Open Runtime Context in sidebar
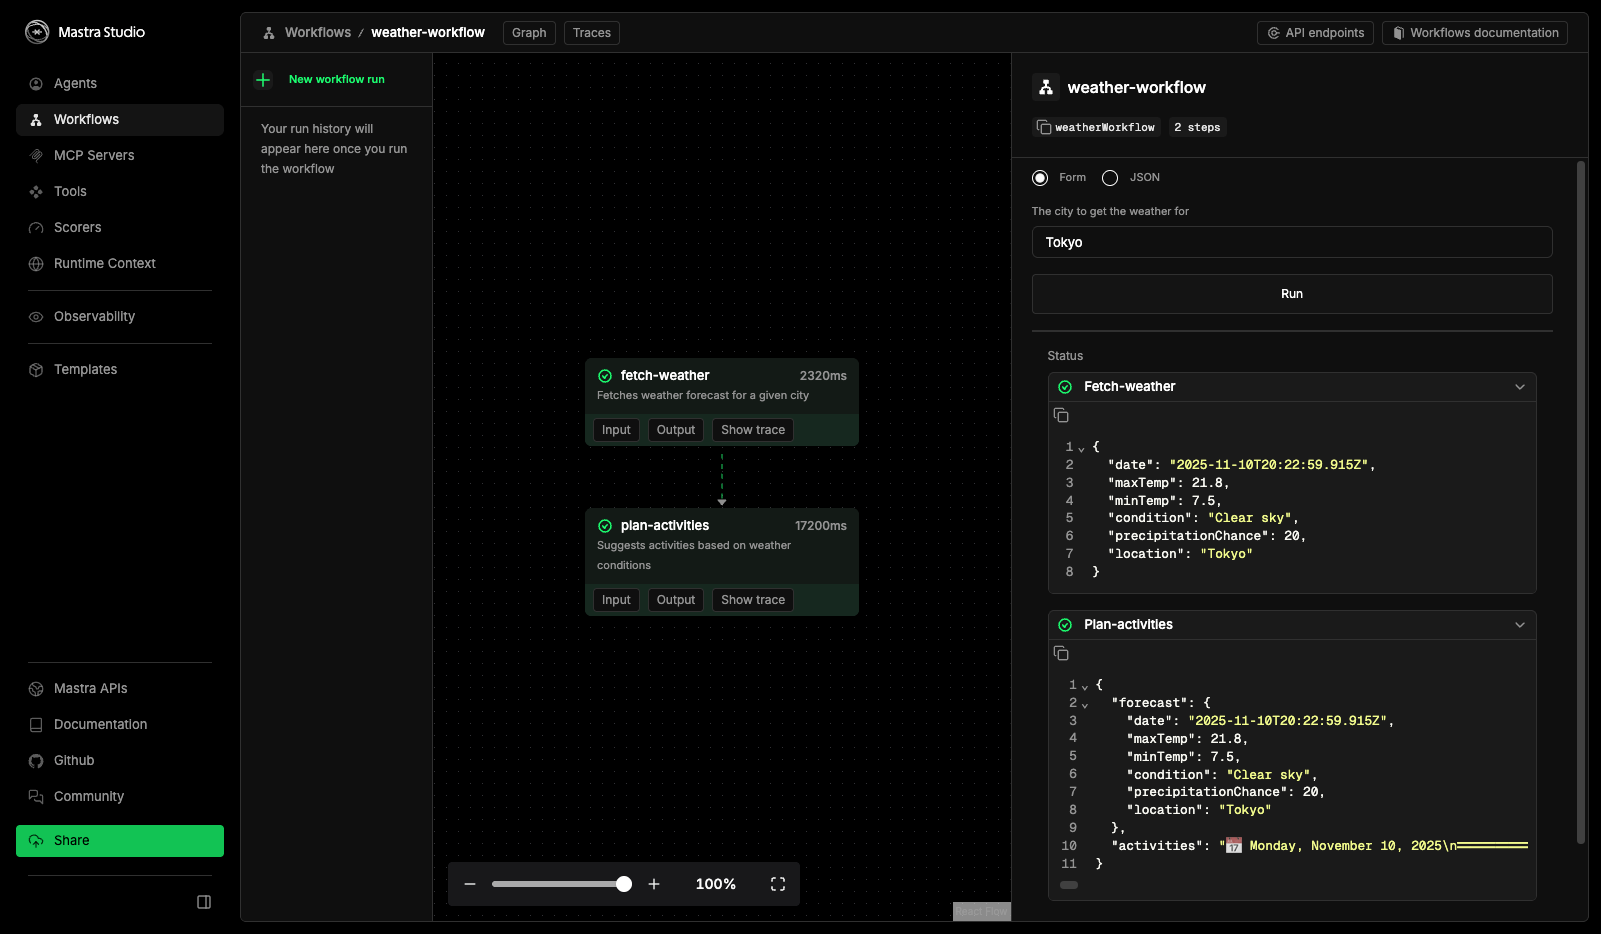Screen dimensions: 1601x934 120,263
